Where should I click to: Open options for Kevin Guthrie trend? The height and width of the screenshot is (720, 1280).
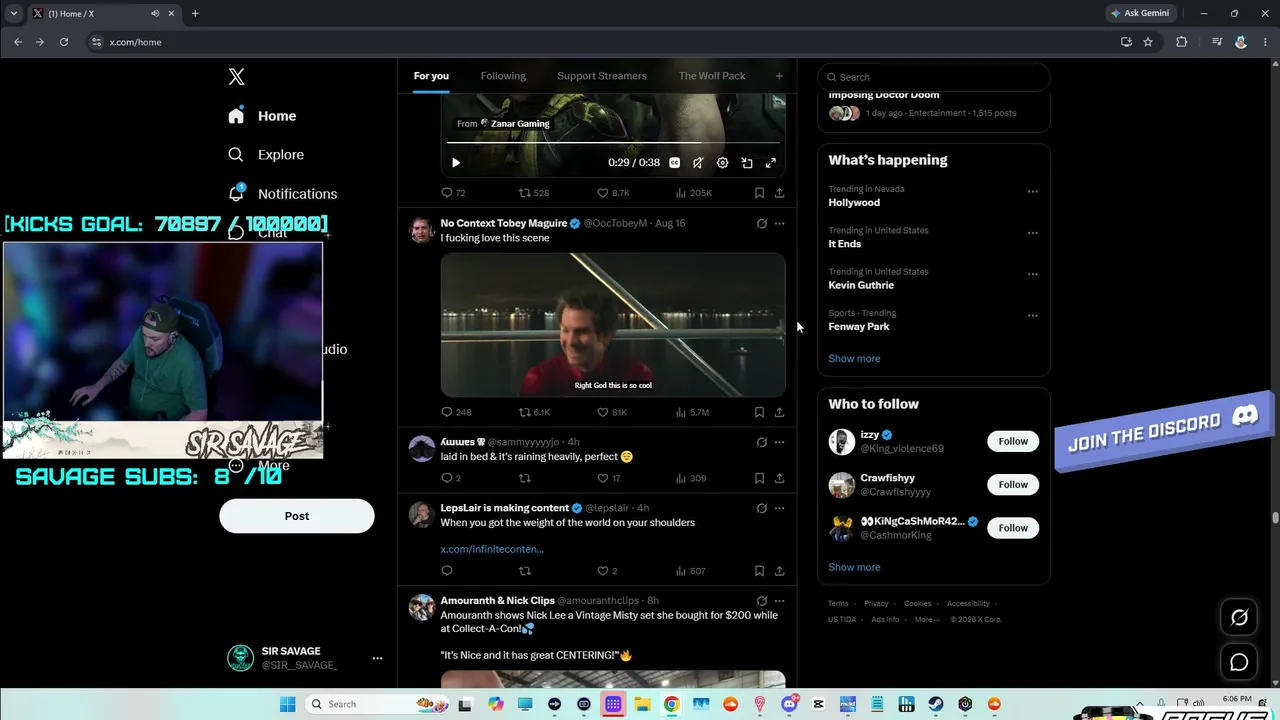coord(1033,274)
